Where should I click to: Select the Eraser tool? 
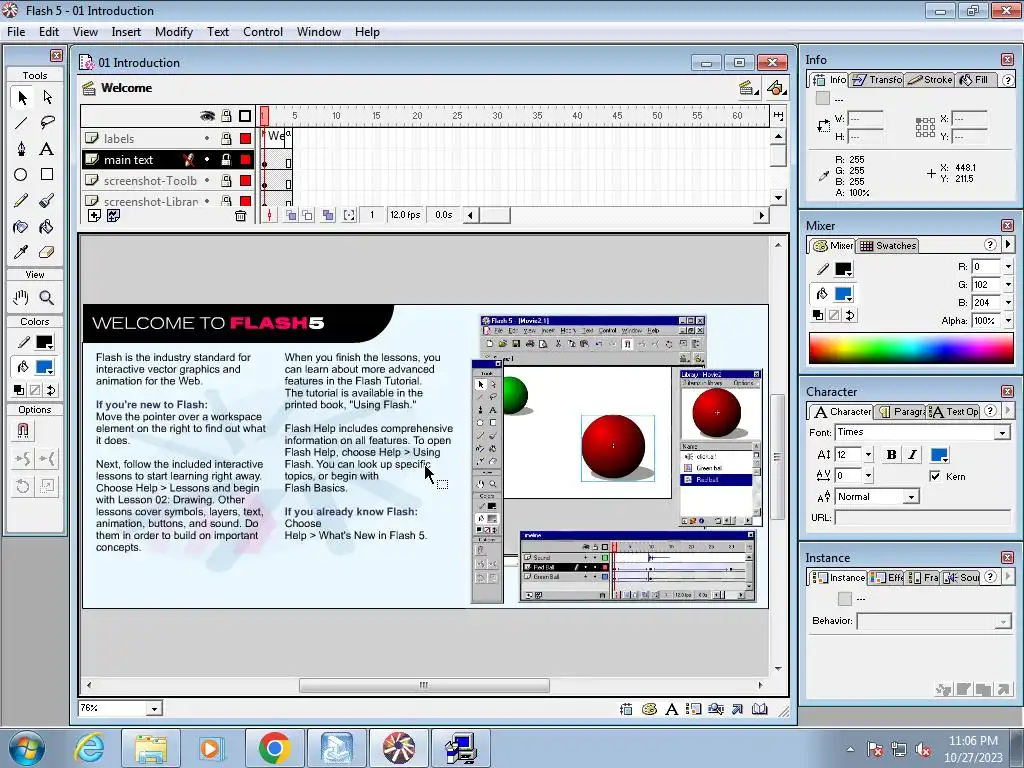tap(47, 252)
